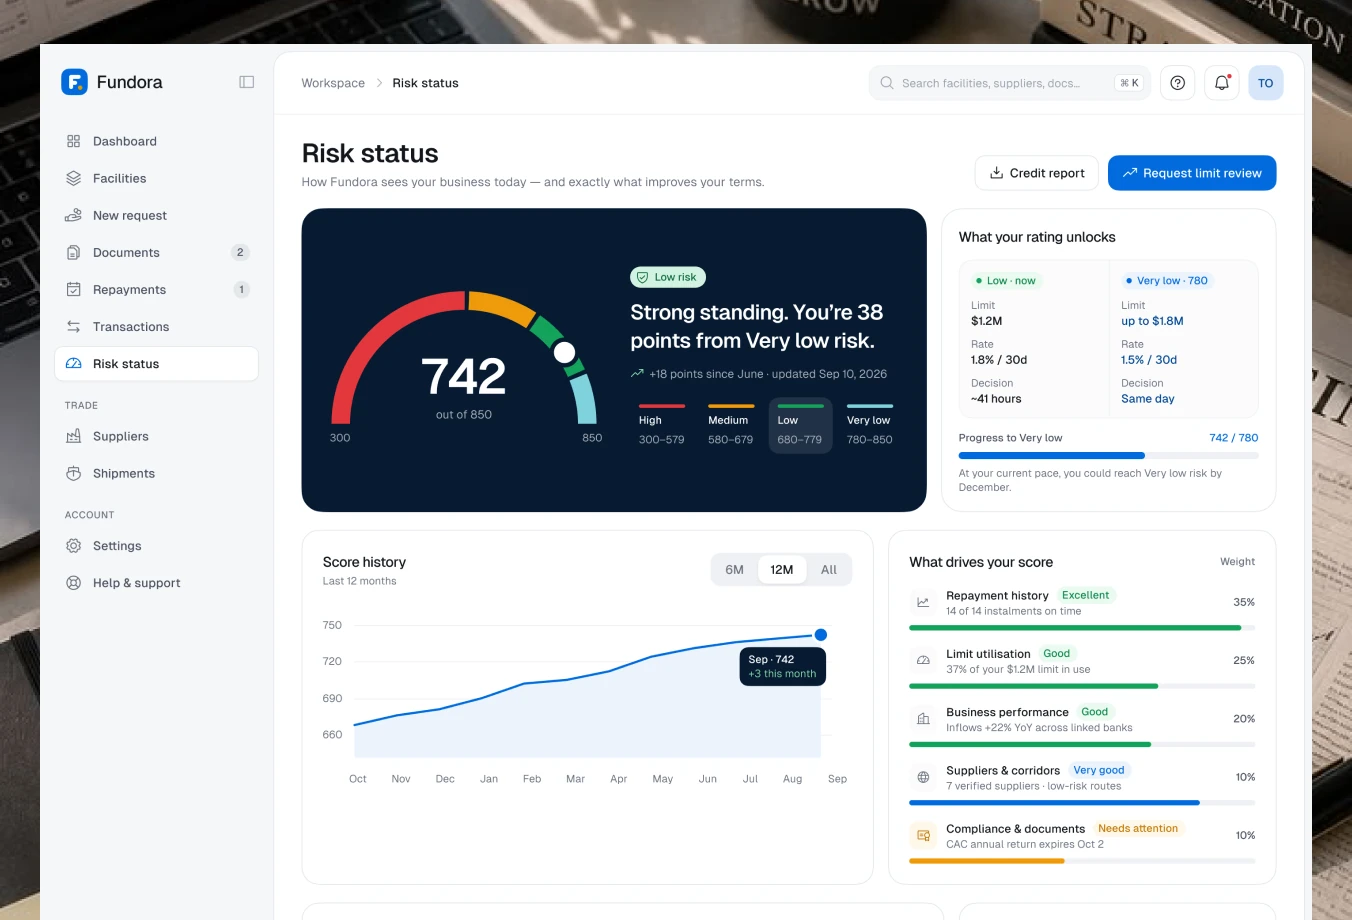
Task: Click the Needs attention status tag
Action: tap(1138, 828)
